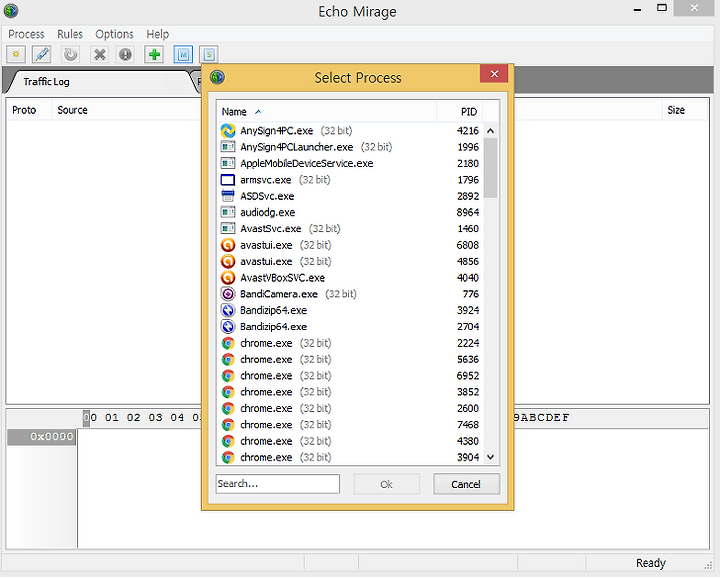Click PID value 4216
Screen dimensions: 720x577
pos(467,131)
